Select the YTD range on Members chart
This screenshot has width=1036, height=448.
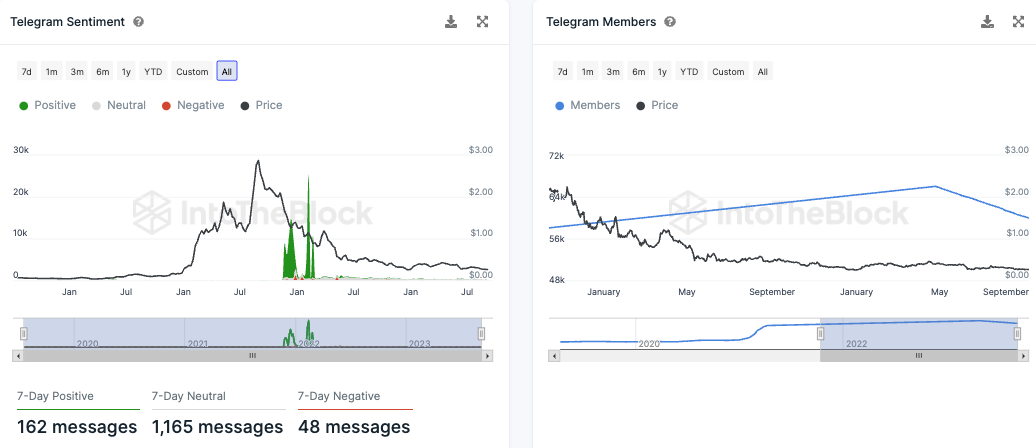pos(689,71)
